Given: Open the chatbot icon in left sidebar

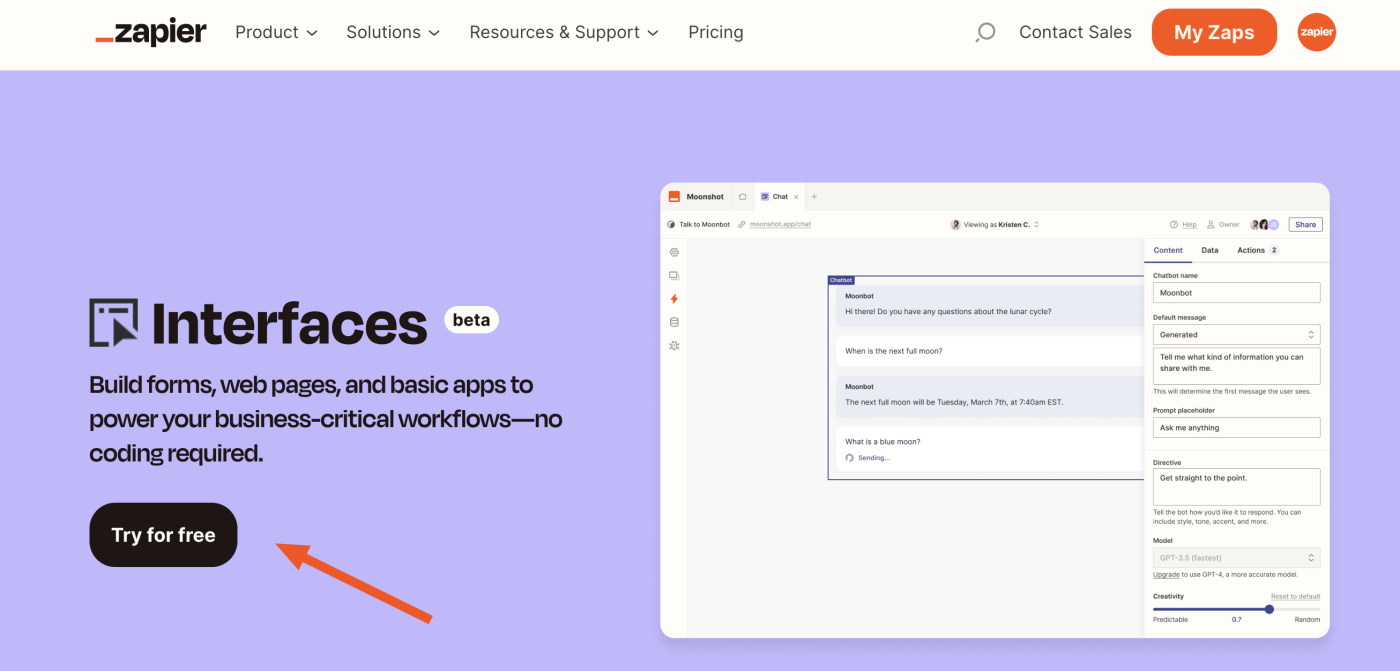Looking at the screenshot, I should click(674, 345).
